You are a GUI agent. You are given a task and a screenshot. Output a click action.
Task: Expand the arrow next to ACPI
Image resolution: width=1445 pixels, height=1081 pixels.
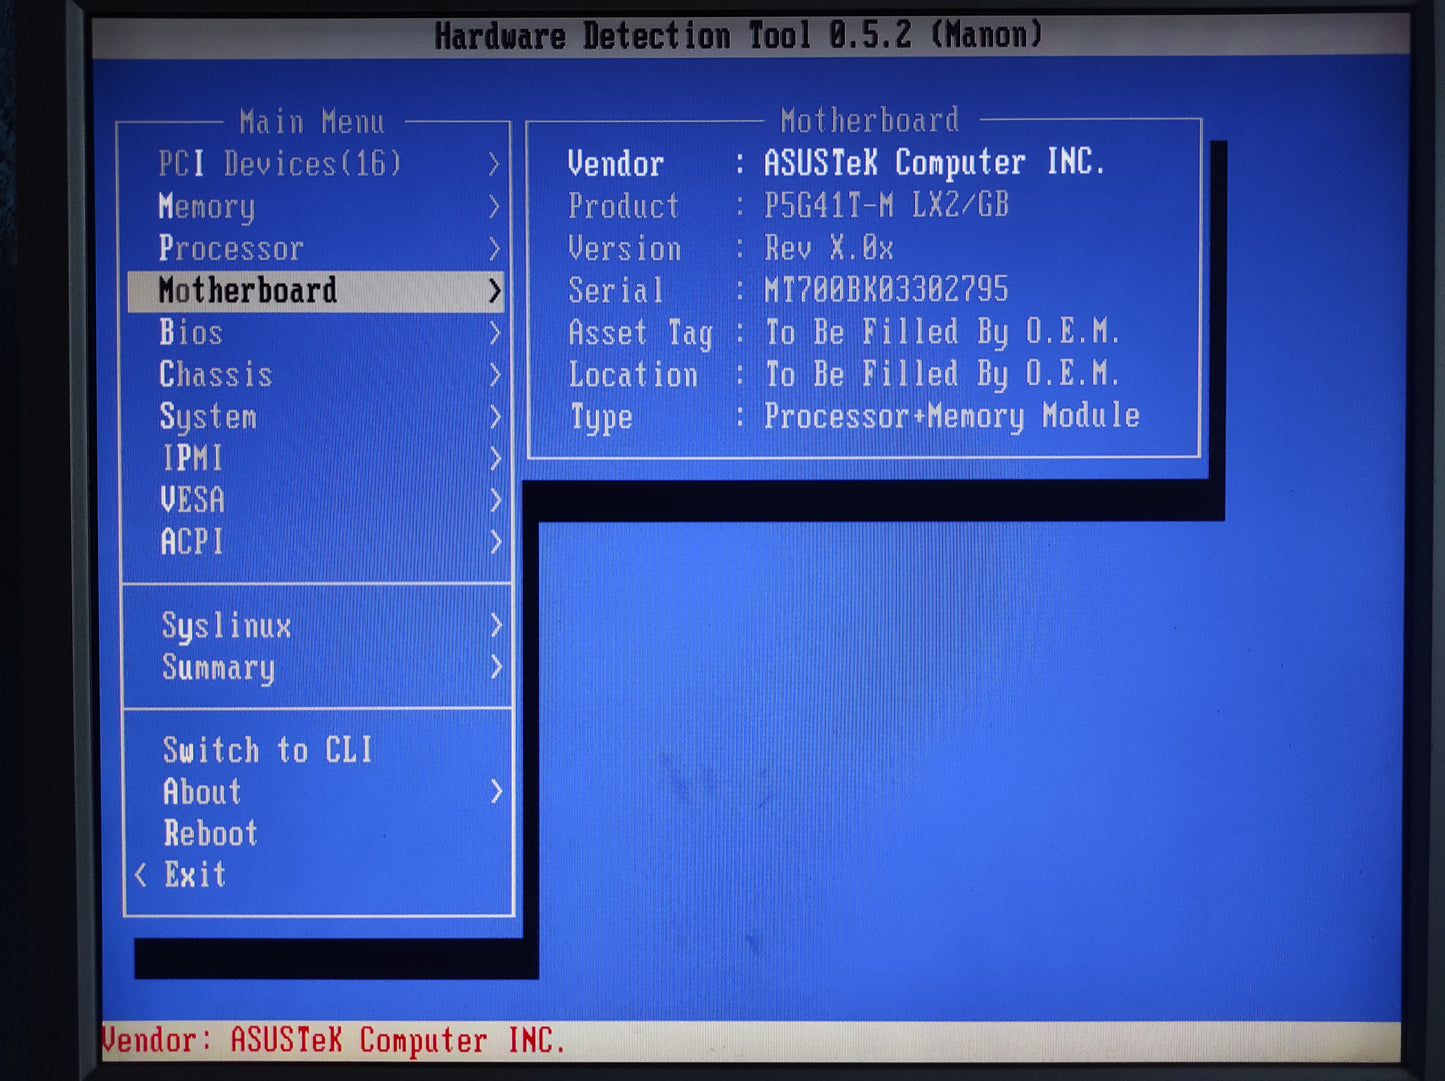click(x=494, y=542)
